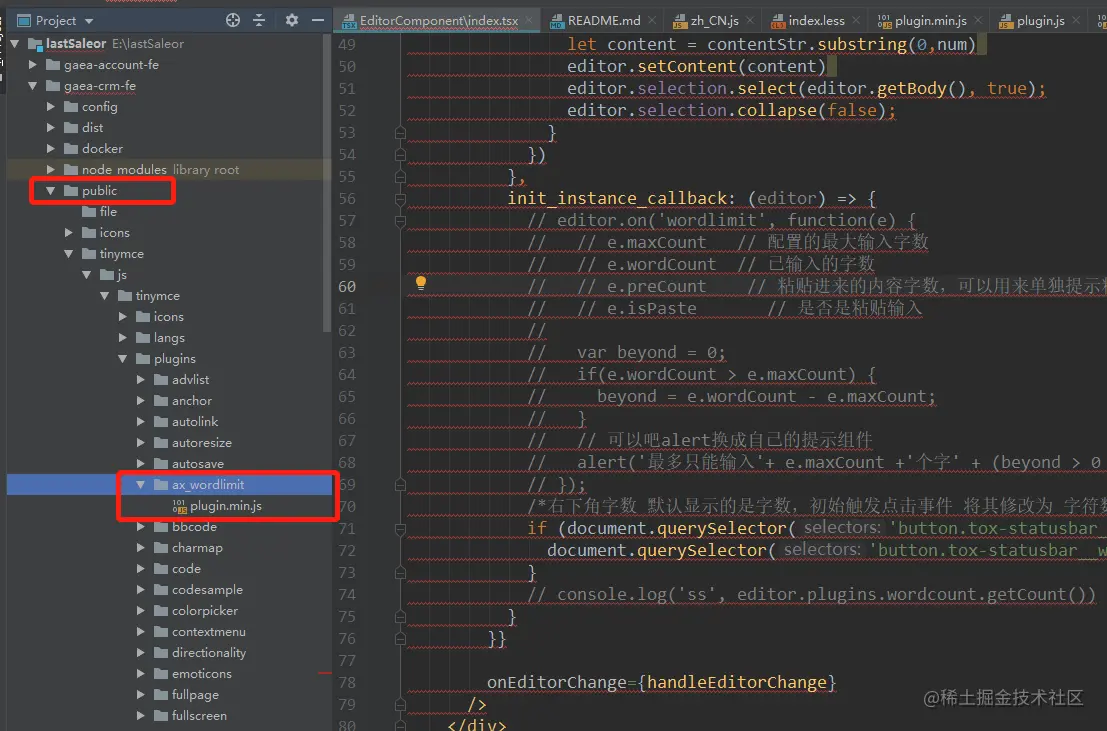The height and width of the screenshot is (731, 1107).
Task: Select the contextmenu plugin folder
Action: [200, 632]
